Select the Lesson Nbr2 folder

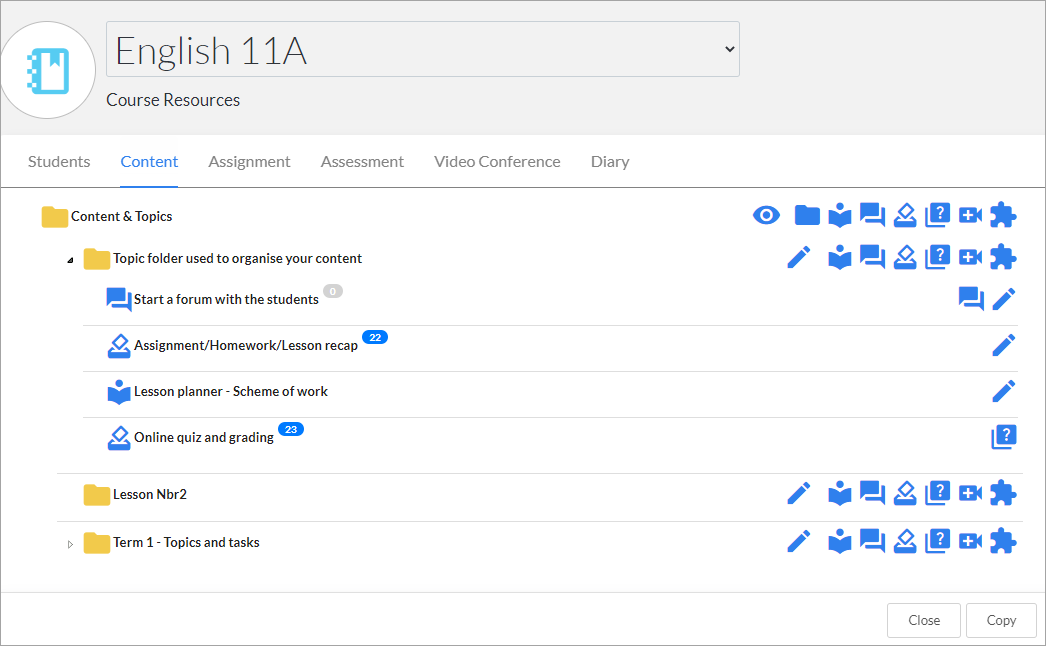[149, 495]
